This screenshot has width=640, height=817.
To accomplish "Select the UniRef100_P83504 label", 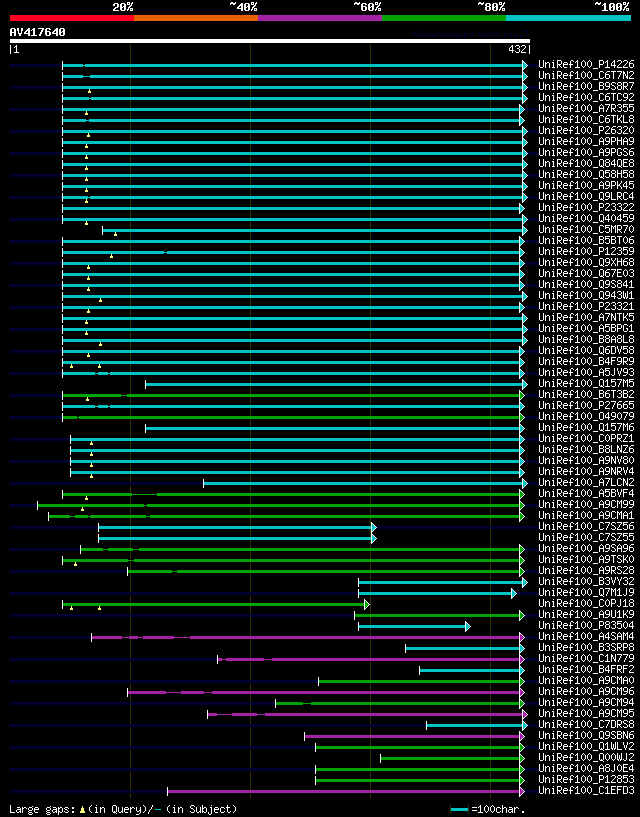I will (x=586, y=625).
